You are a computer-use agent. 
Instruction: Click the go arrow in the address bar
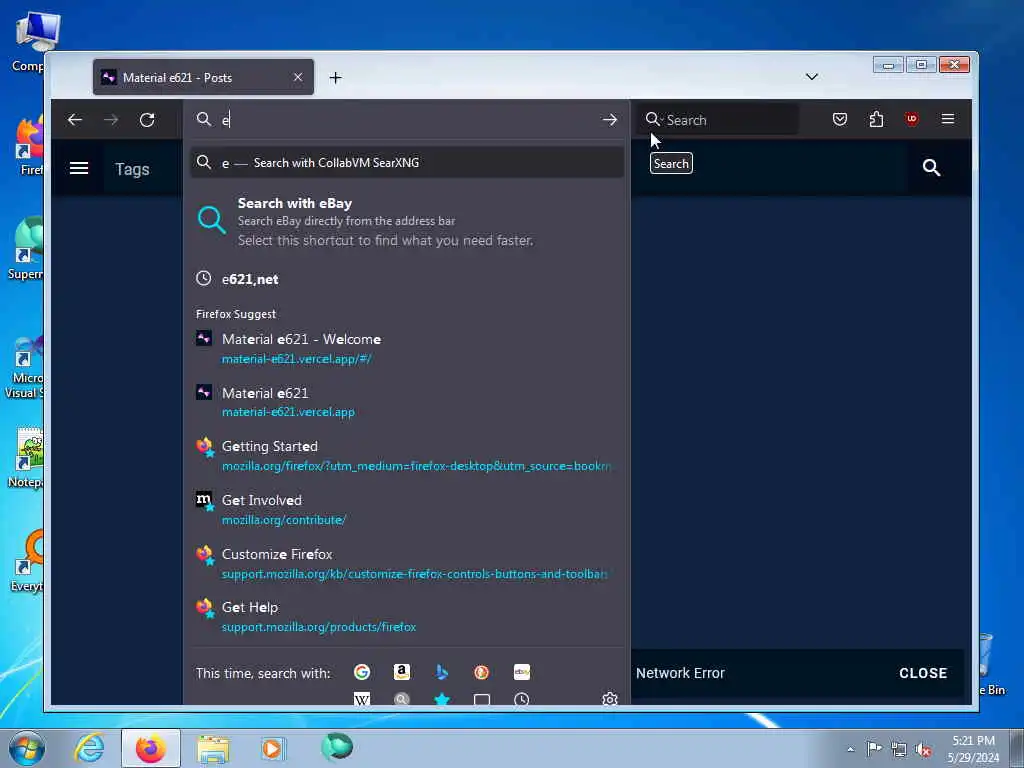tap(609, 120)
